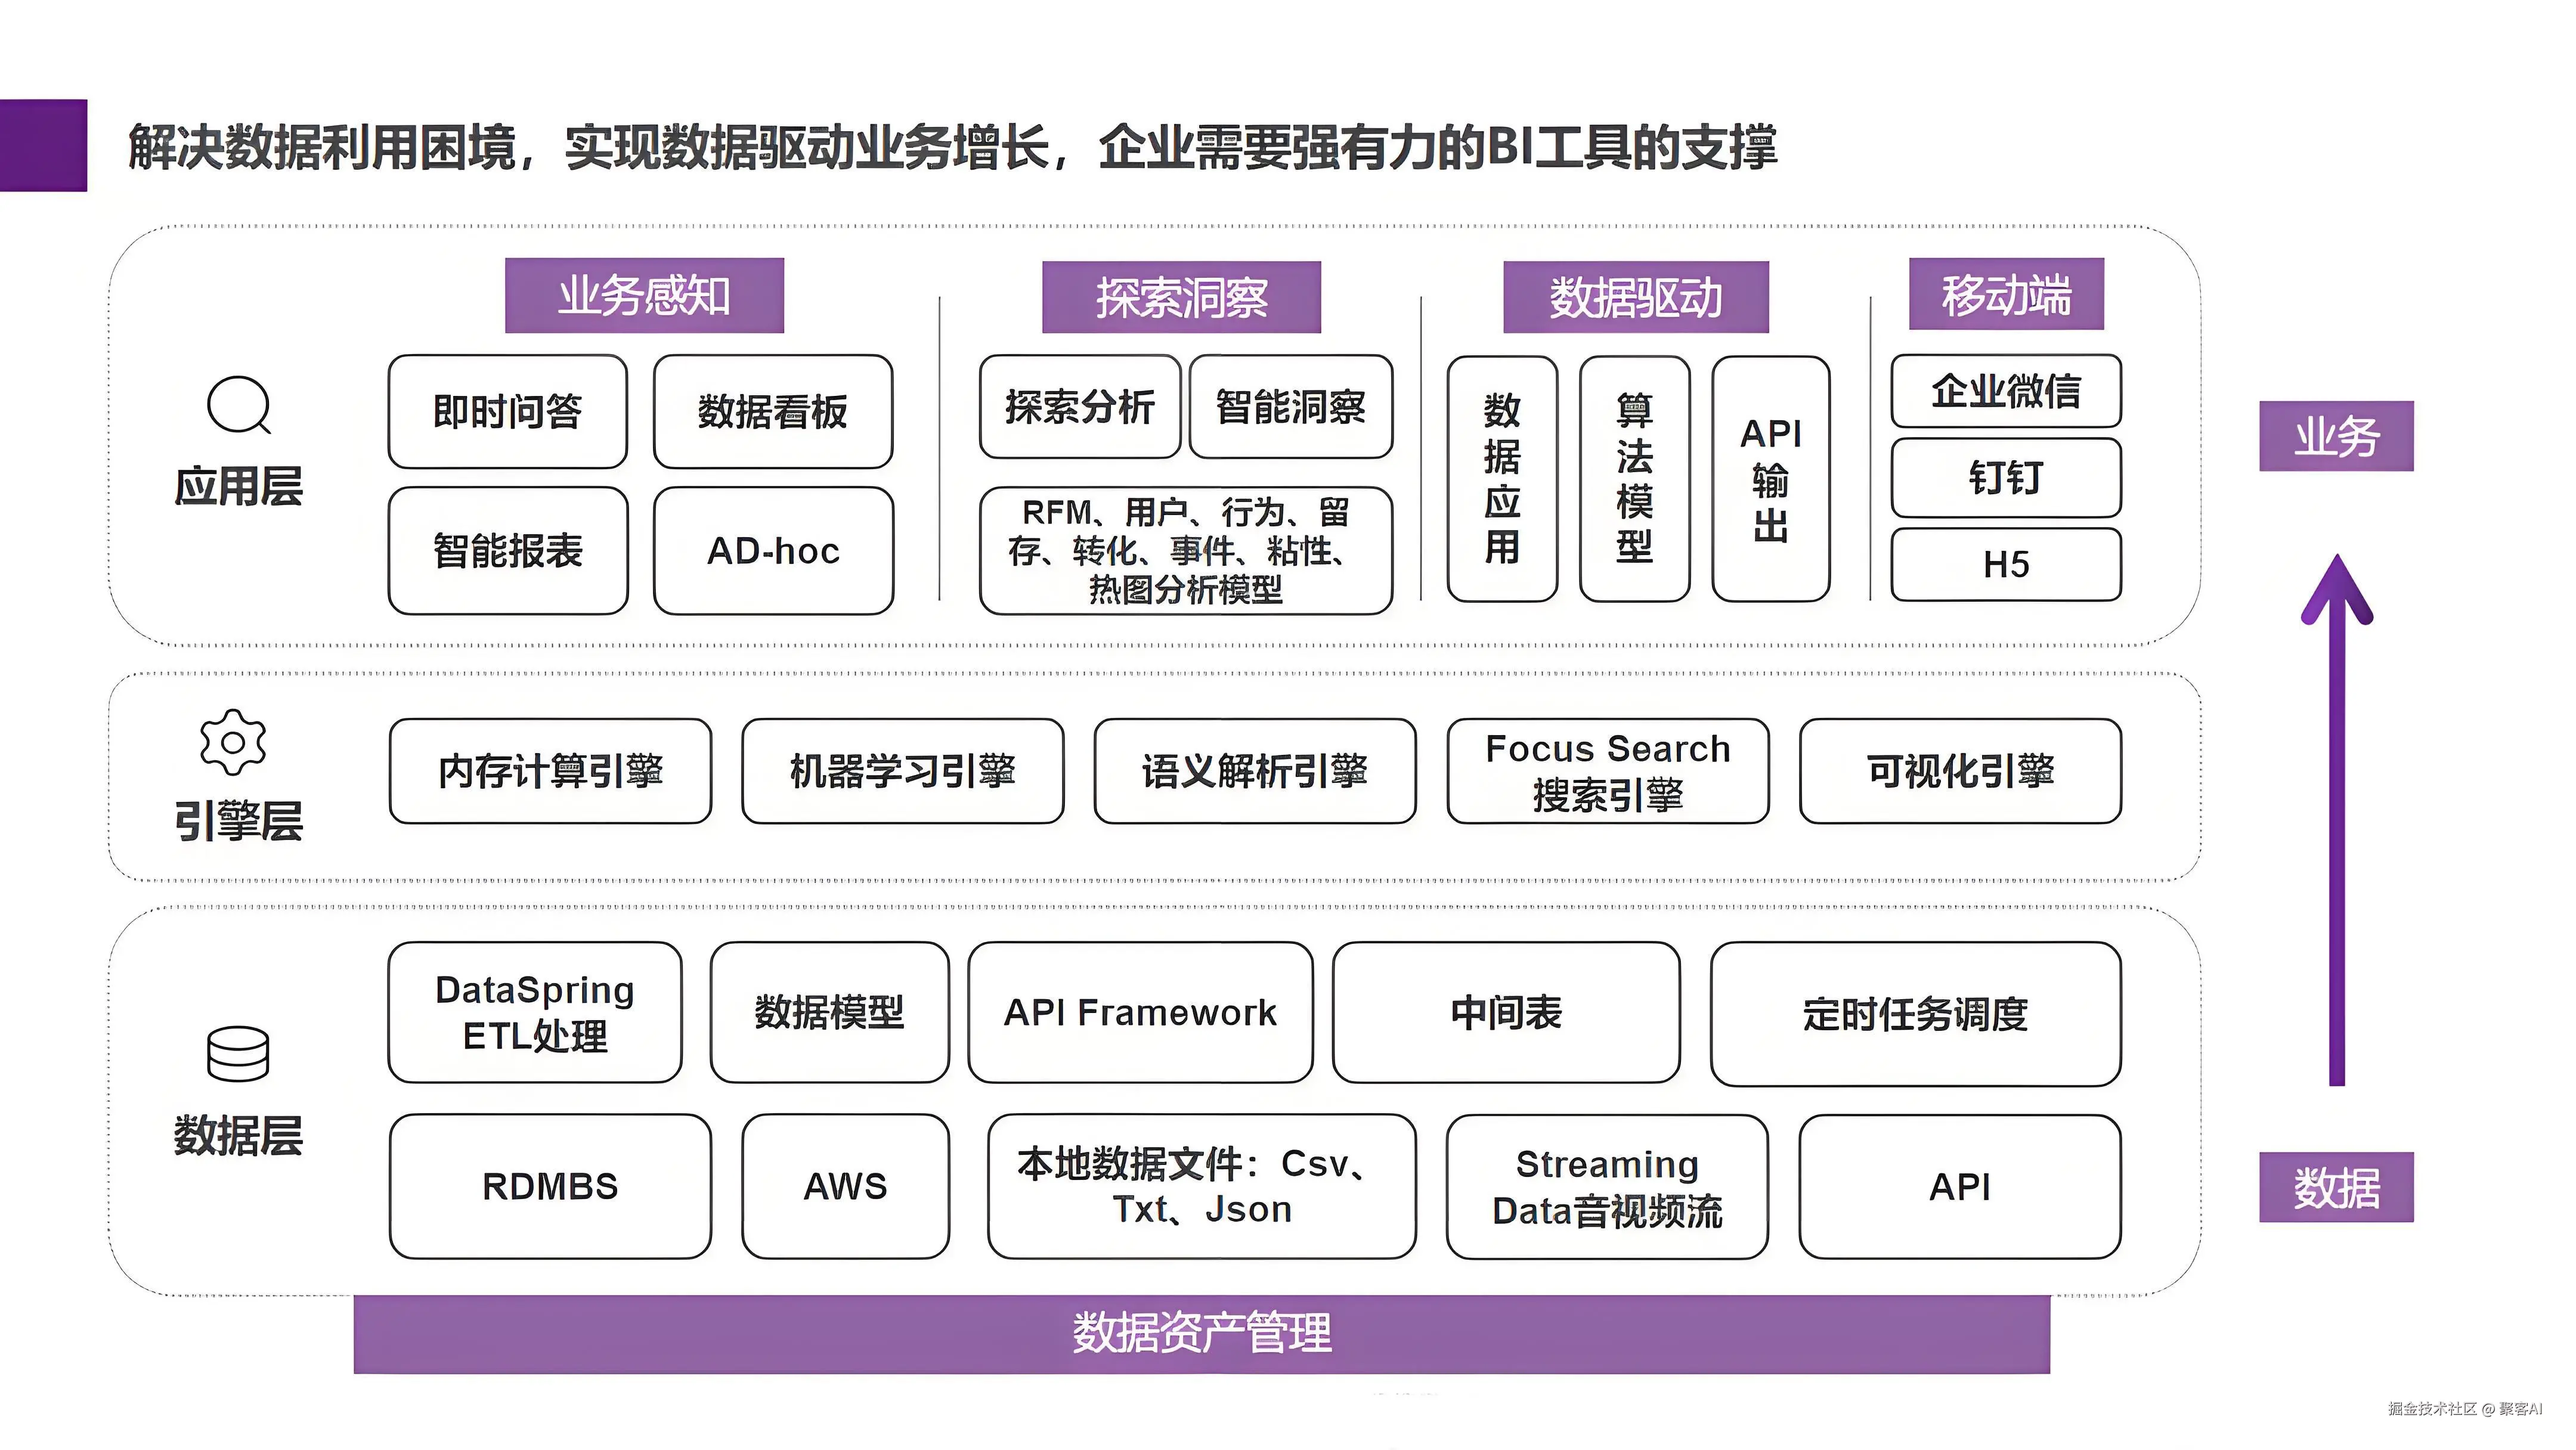This screenshot has height=1450, width=2576.
Task: Click the 即时问答 box
Action: (x=508, y=411)
